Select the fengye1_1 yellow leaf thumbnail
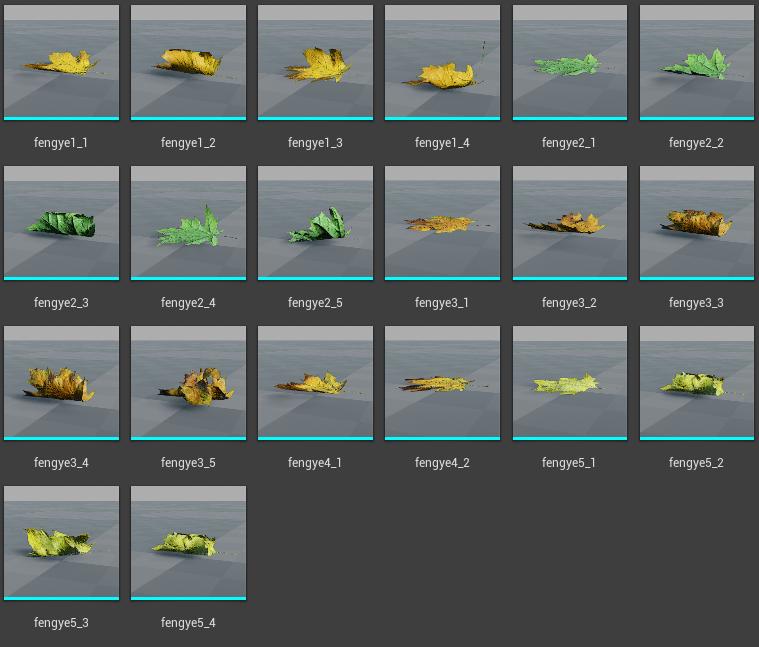 pyautogui.click(x=61, y=62)
